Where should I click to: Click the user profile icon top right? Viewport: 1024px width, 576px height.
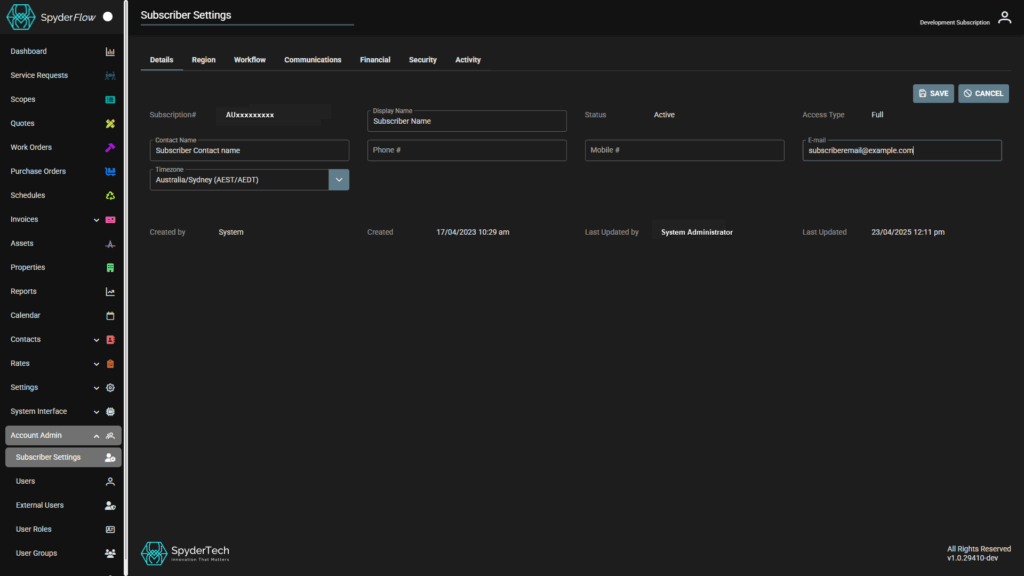click(1004, 18)
